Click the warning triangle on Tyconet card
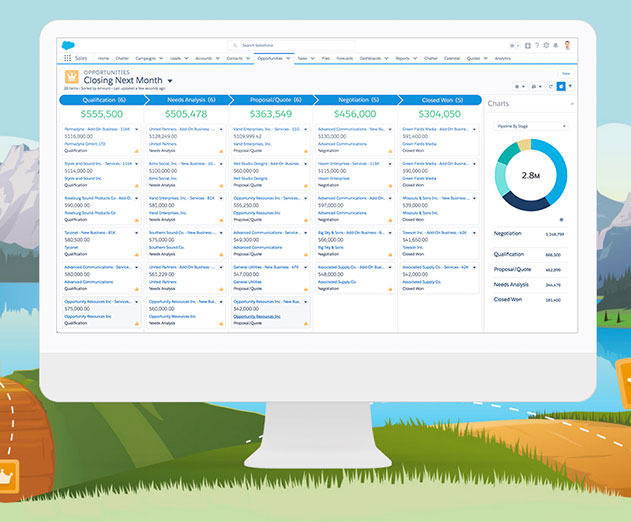This screenshot has width=631, height=522. point(137,255)
